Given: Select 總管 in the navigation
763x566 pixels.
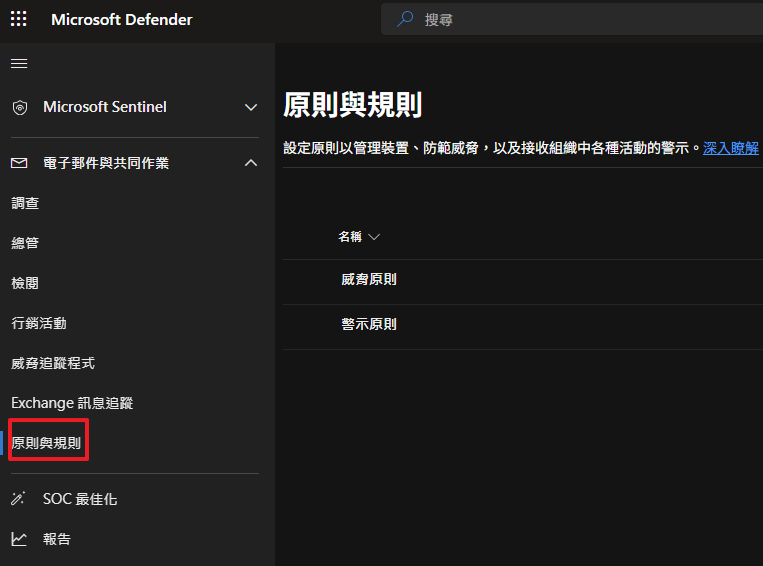Looking at the screenshot, I should (25, 243).
